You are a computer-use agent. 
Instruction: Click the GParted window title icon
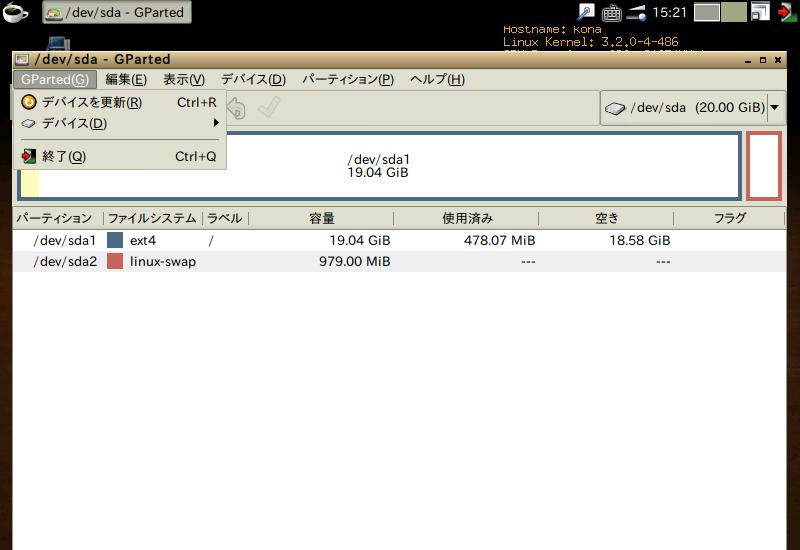(x=22, y=60)
